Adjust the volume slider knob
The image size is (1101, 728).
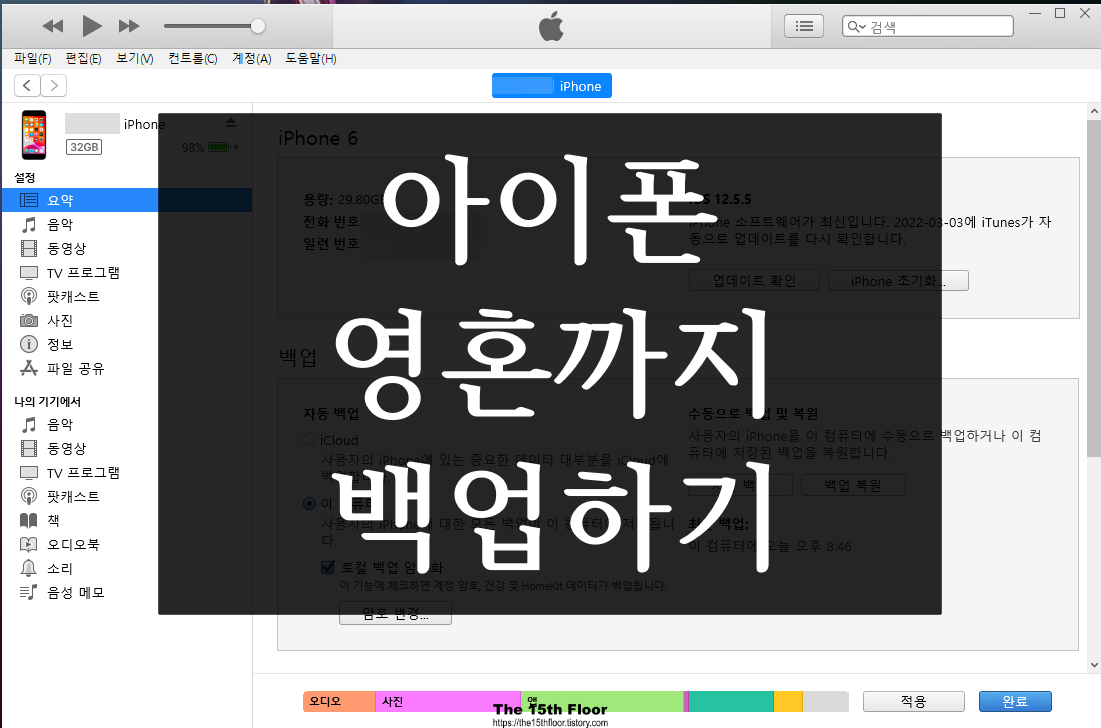point(258,27)
